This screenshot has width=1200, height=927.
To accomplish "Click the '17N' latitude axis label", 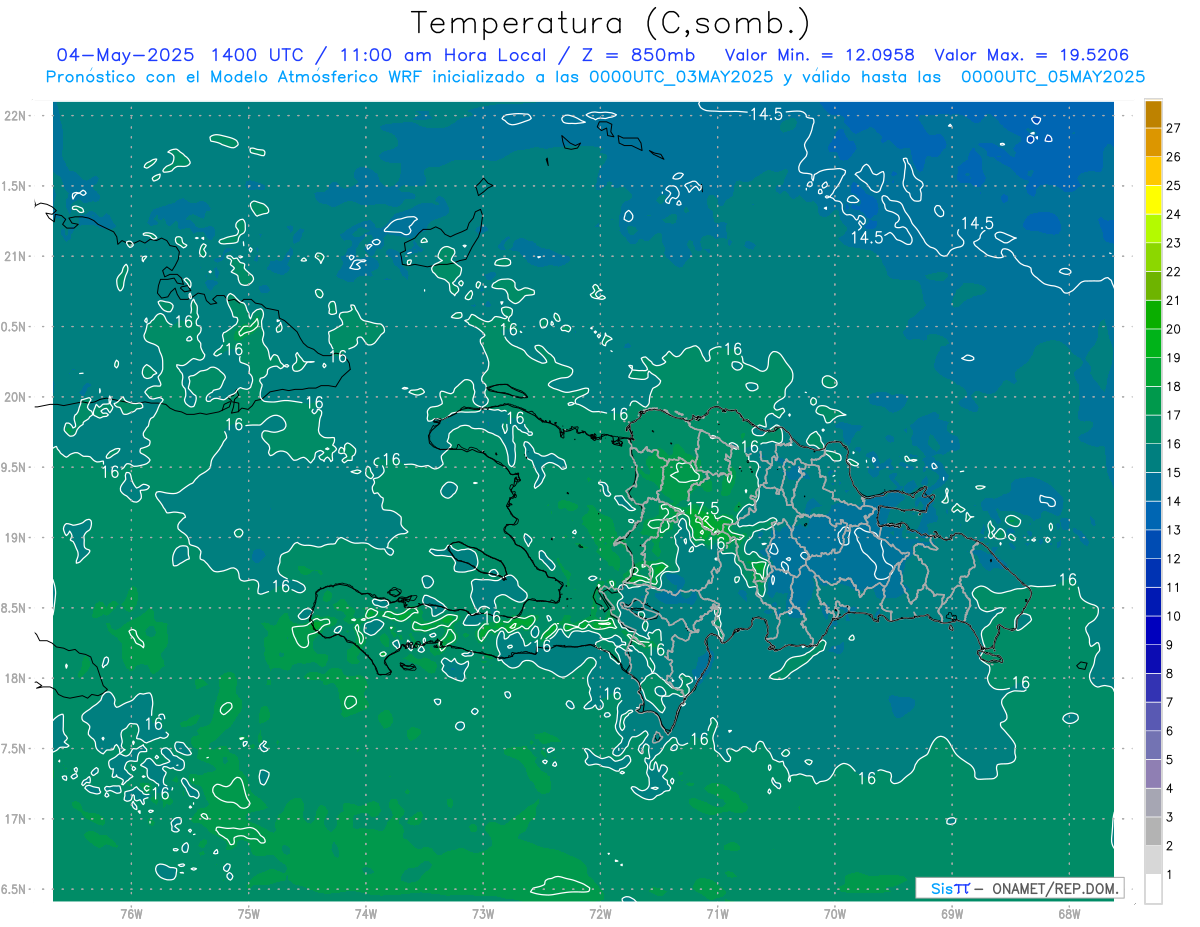I will tap(14, 819).
